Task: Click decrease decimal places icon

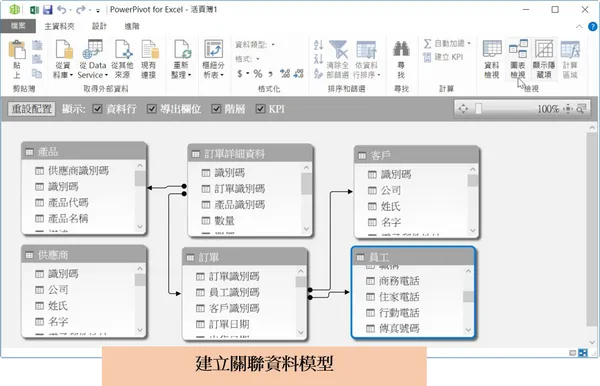Action: click(298, 73)
